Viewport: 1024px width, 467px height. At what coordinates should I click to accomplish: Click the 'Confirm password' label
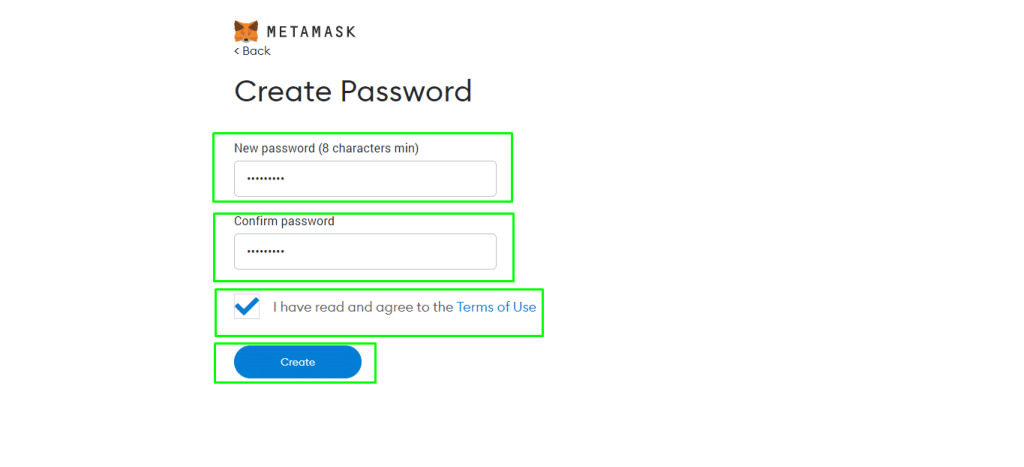pos(284,221)
